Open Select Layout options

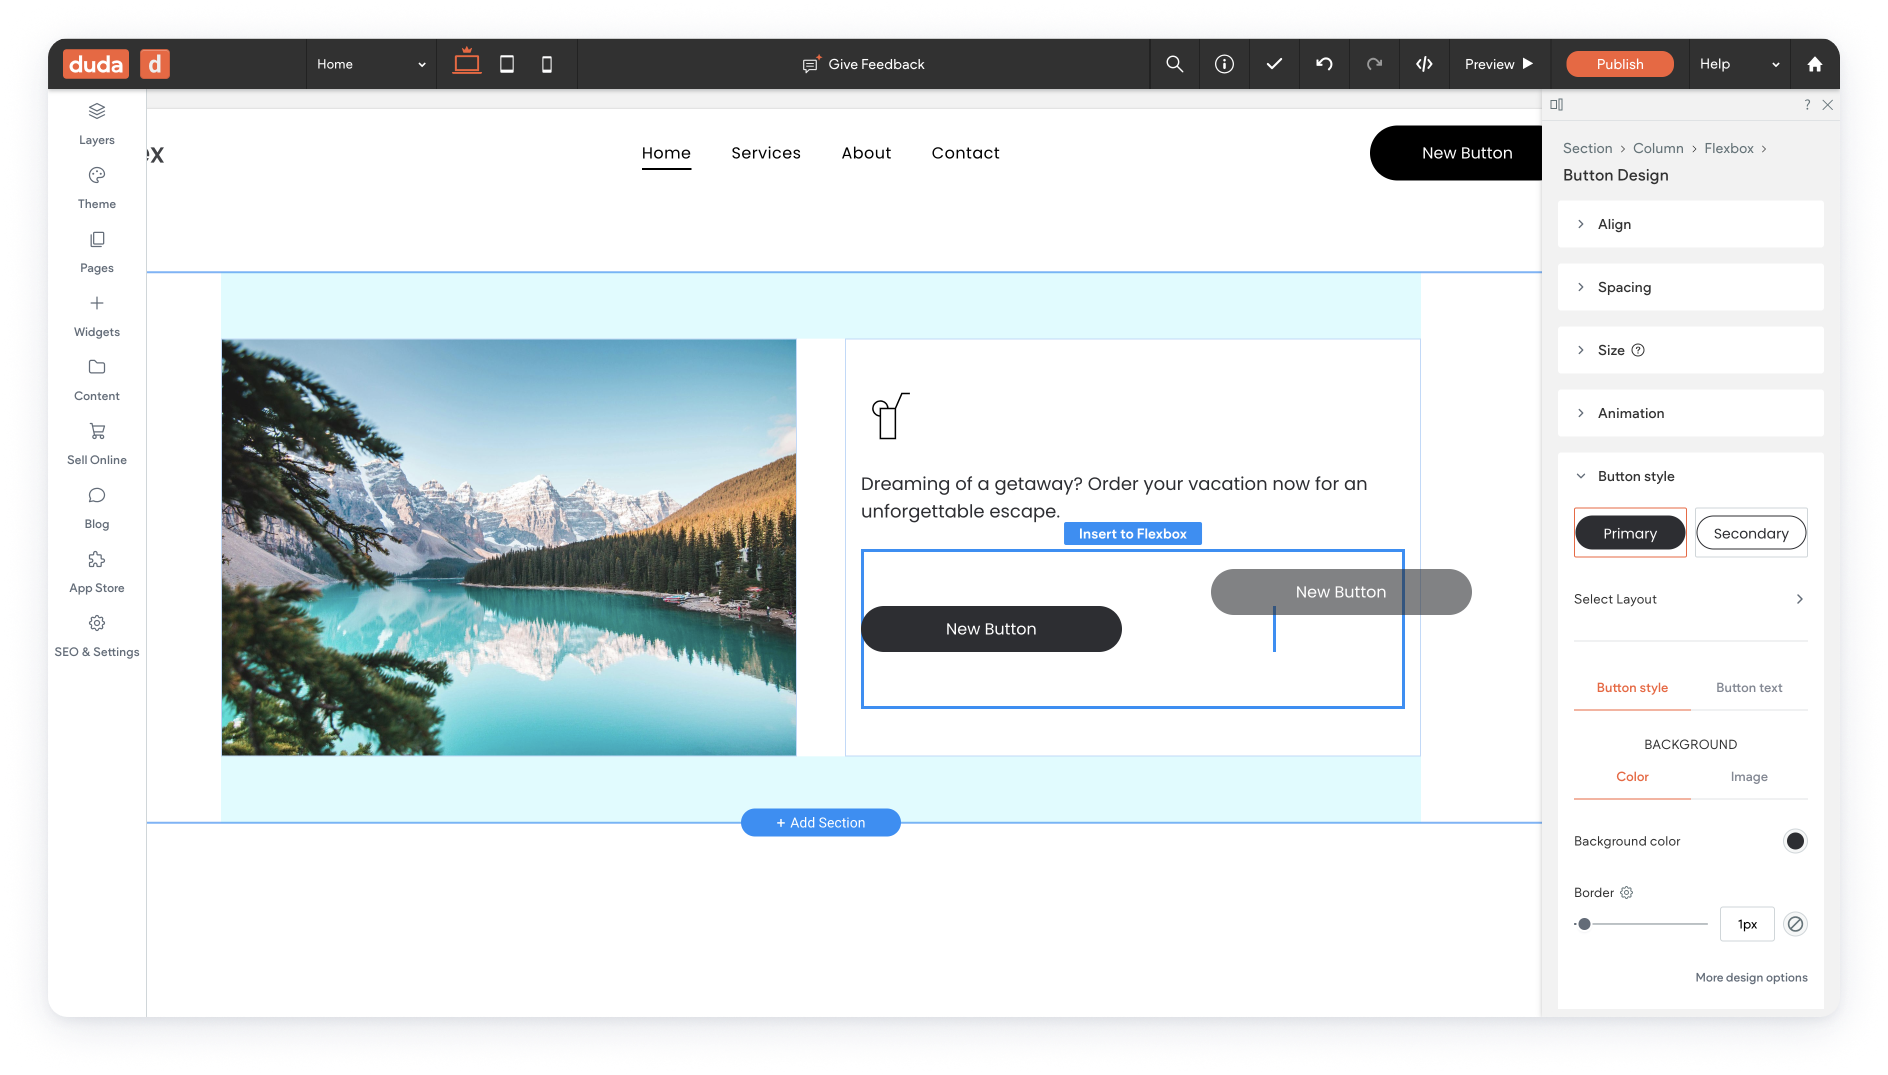(1690, 599)
